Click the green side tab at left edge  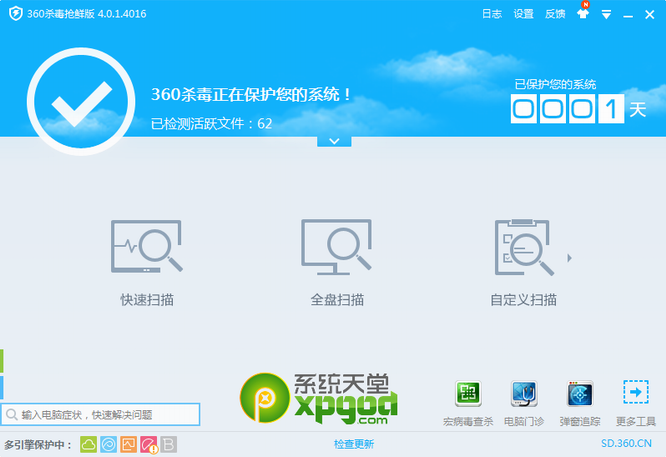[2, 361]
